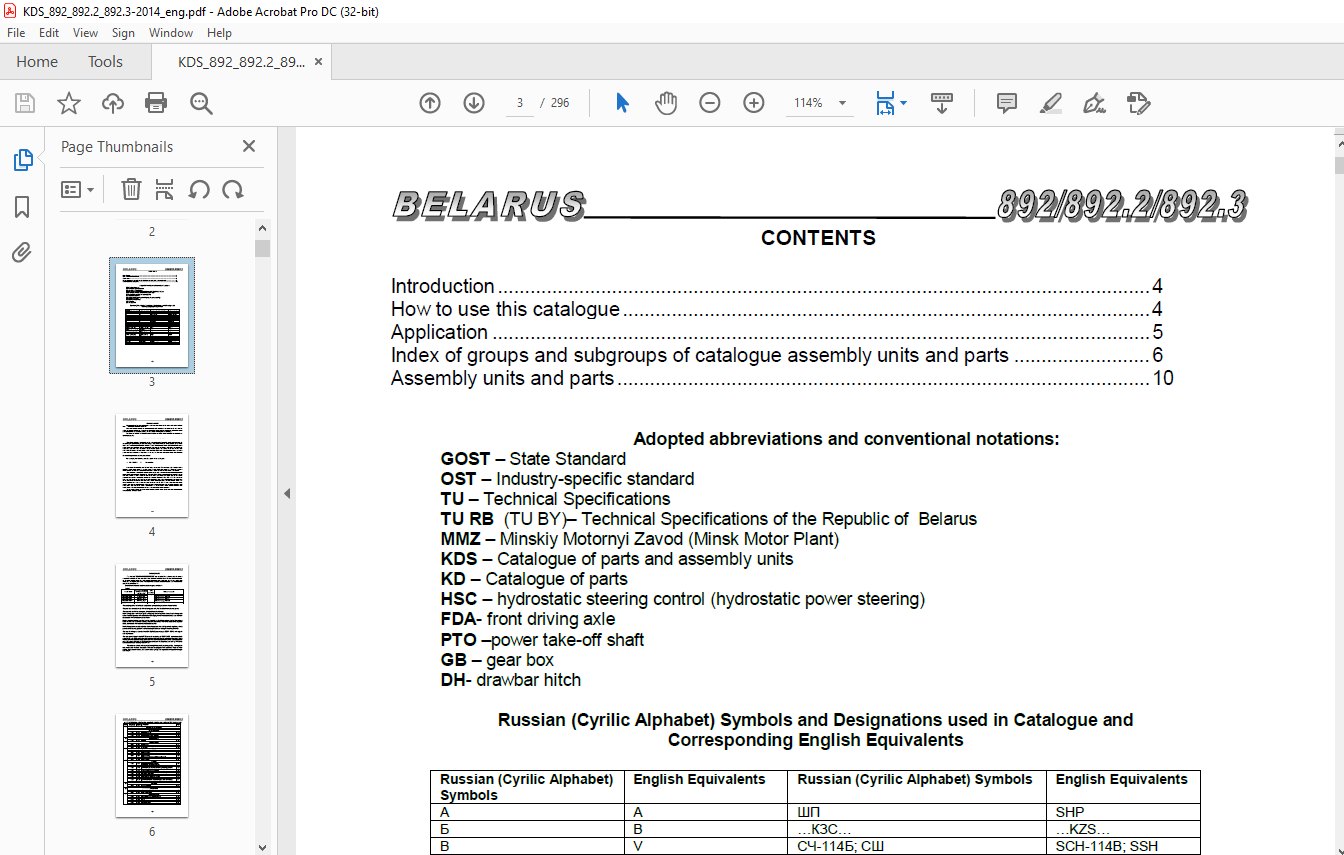
Task: Click 'GOST – State Standard' line
Action: (533, 459)
